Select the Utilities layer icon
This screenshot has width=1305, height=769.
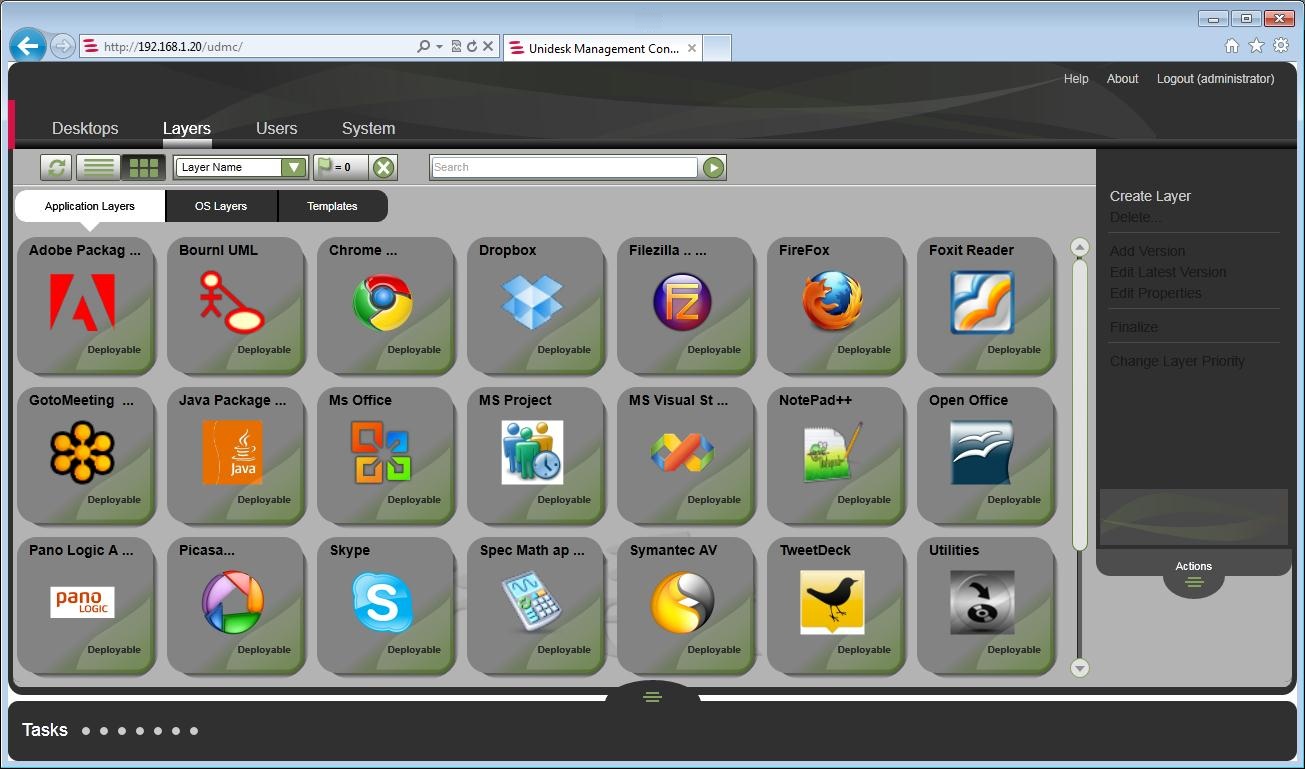coord(982,602)
